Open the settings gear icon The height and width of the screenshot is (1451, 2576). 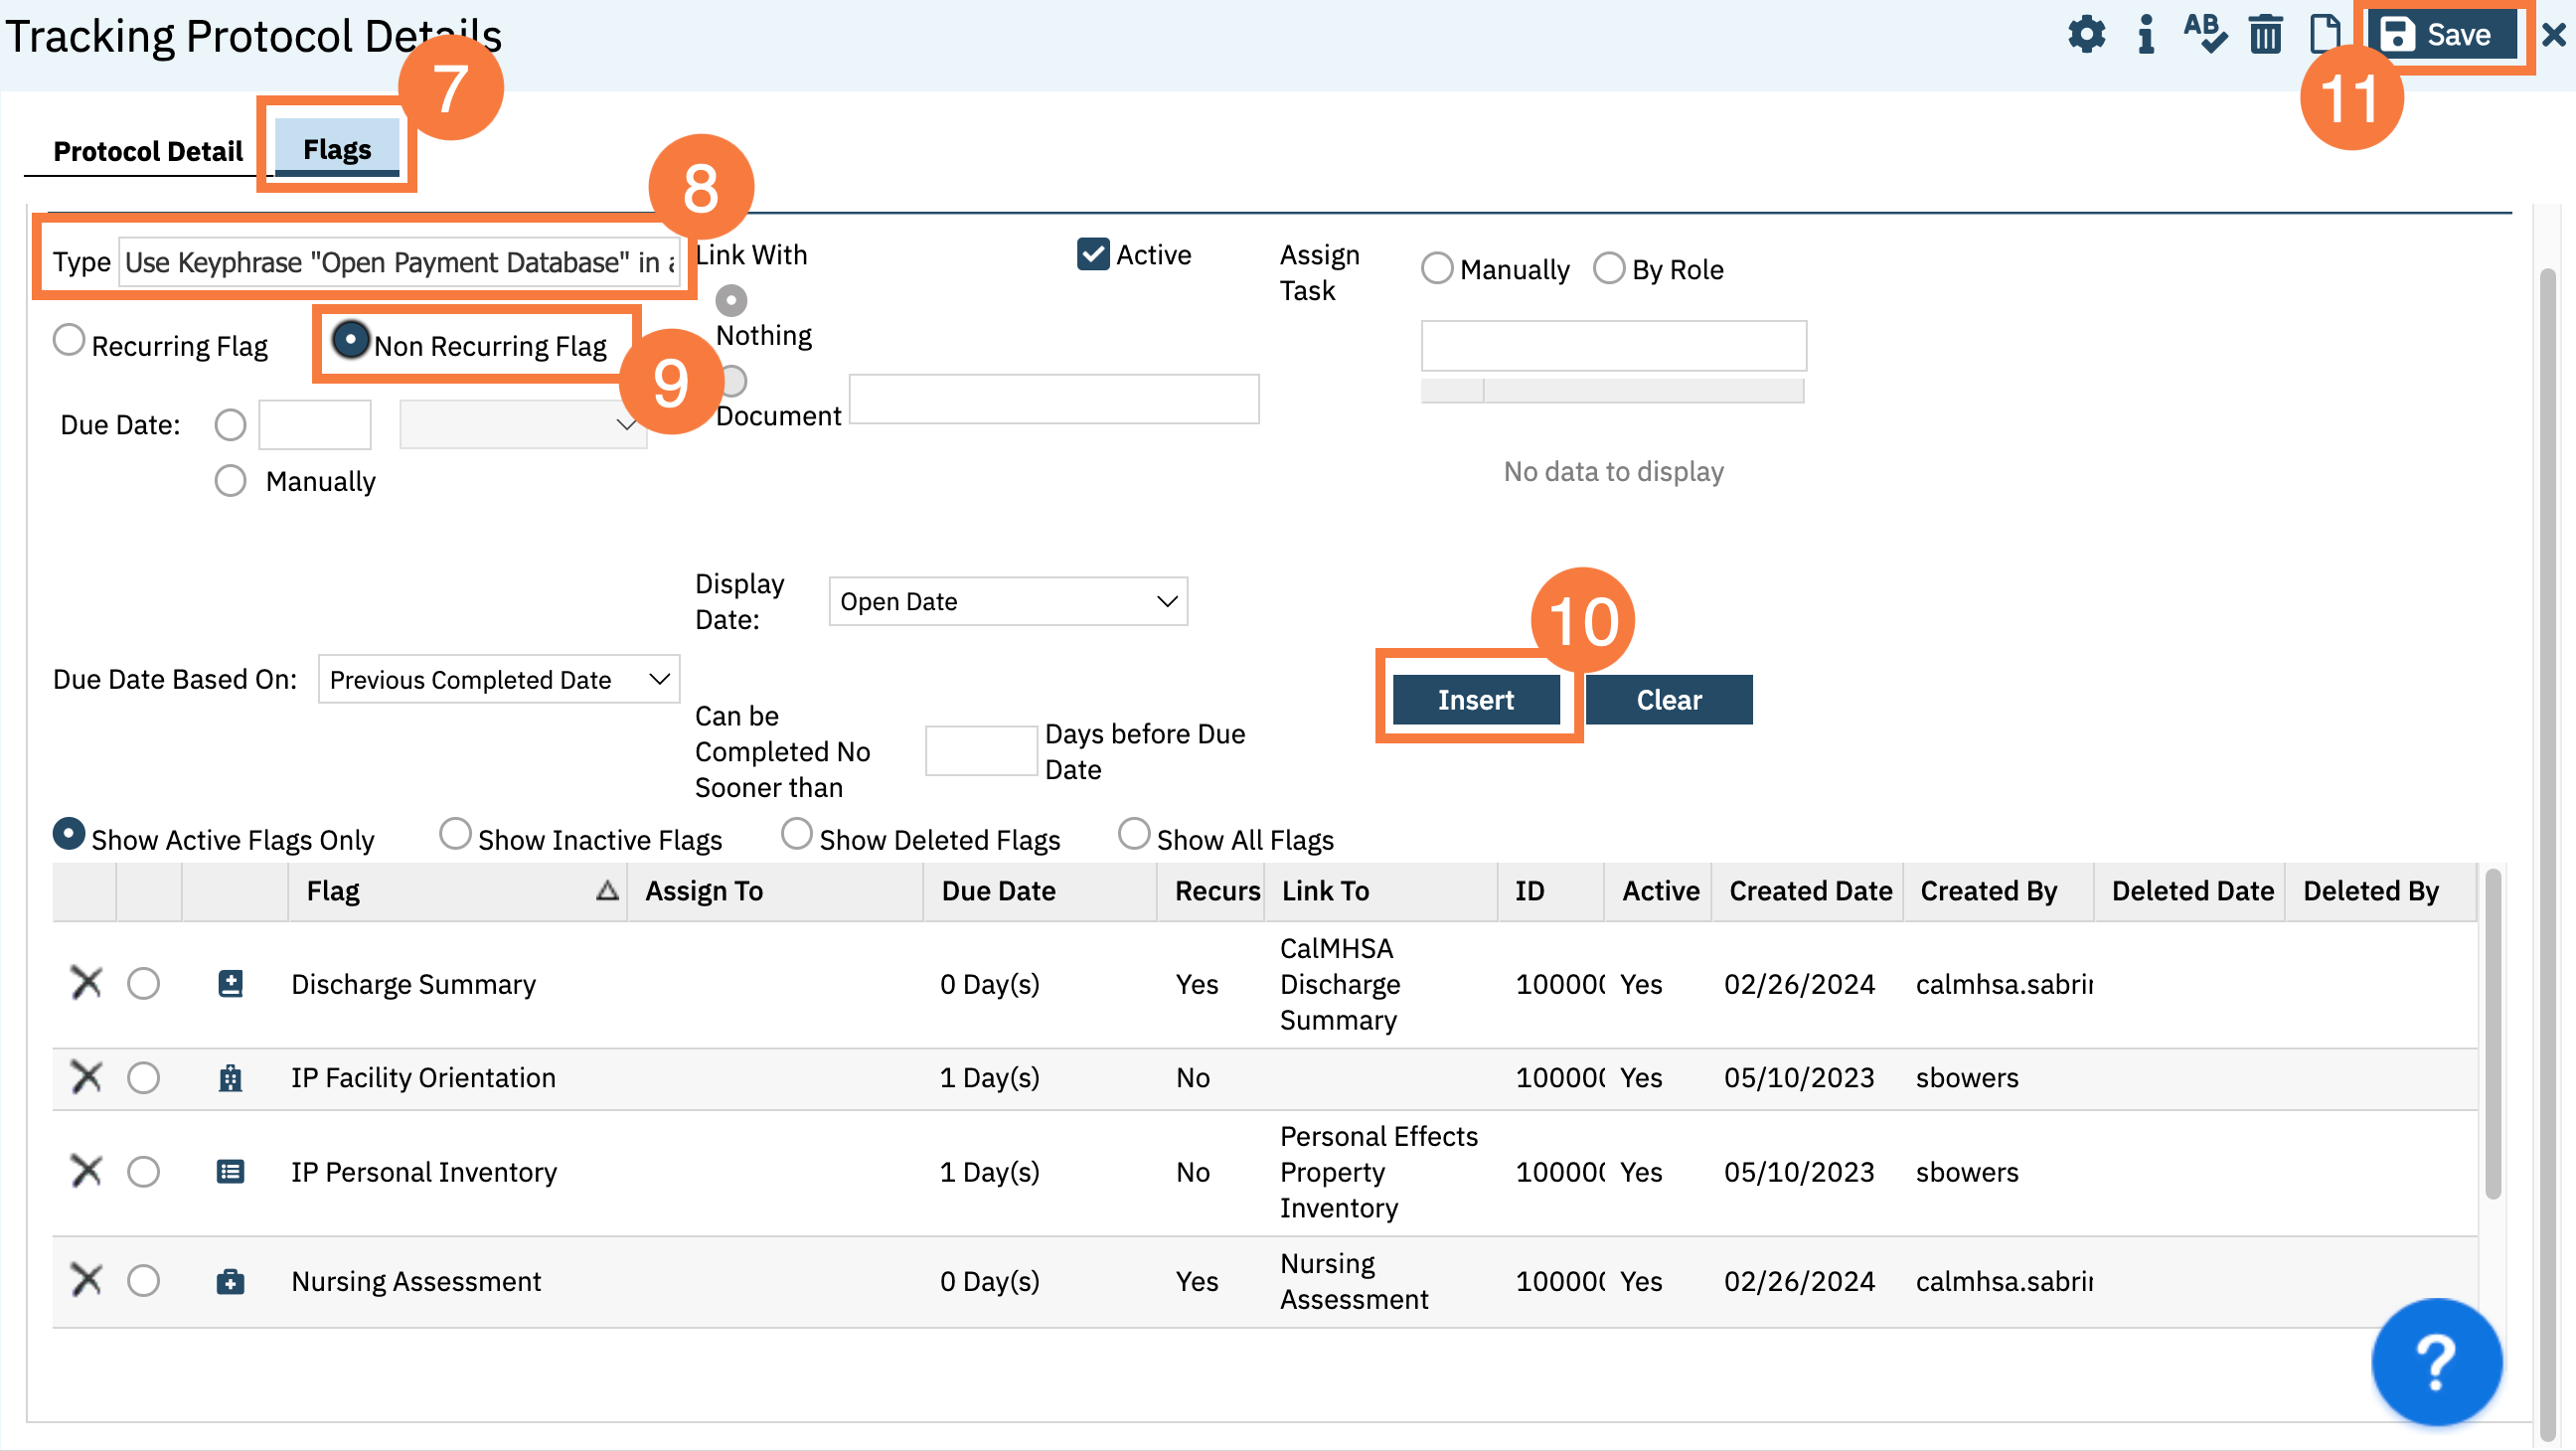2086,36
